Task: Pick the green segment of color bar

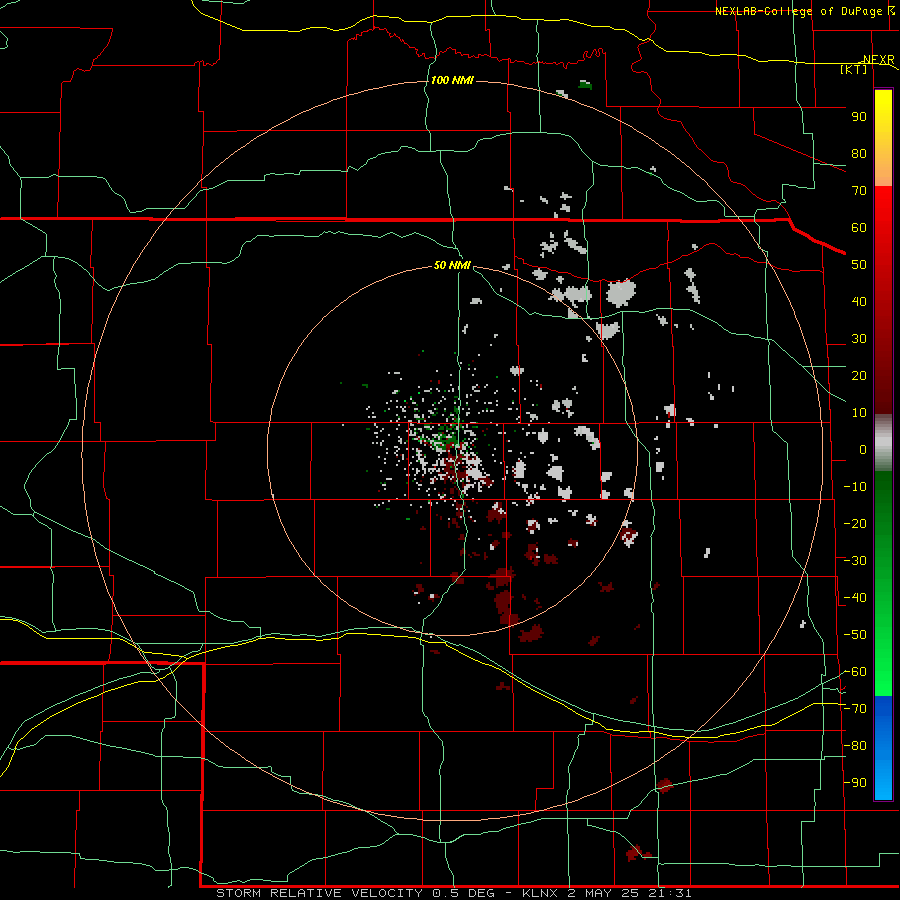Action: tap(883, 584)
